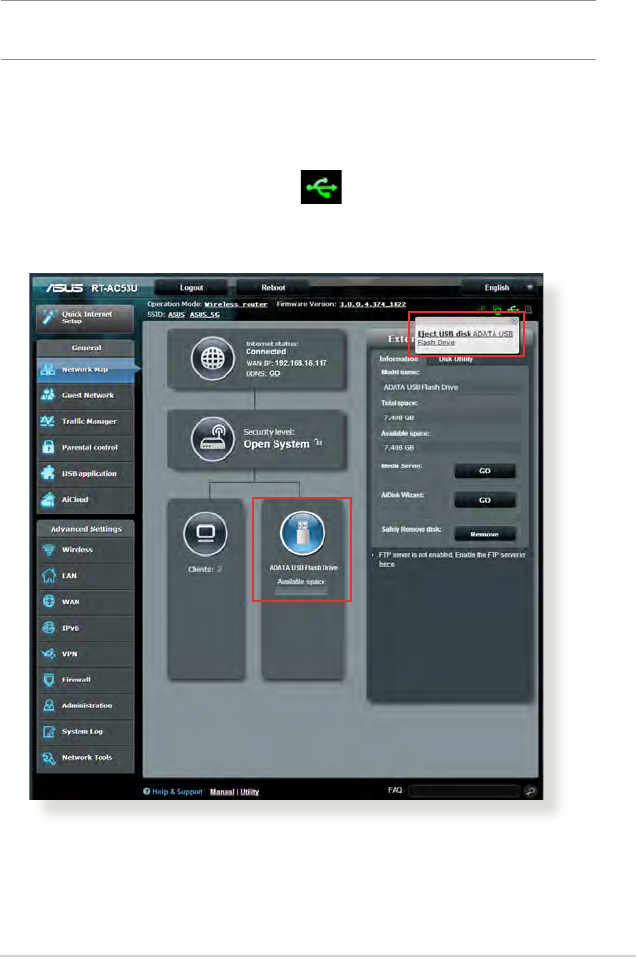The width and height of the screenshot is (636, 957).
Task: Click the Clients computer icon
Action: [205, 534]
